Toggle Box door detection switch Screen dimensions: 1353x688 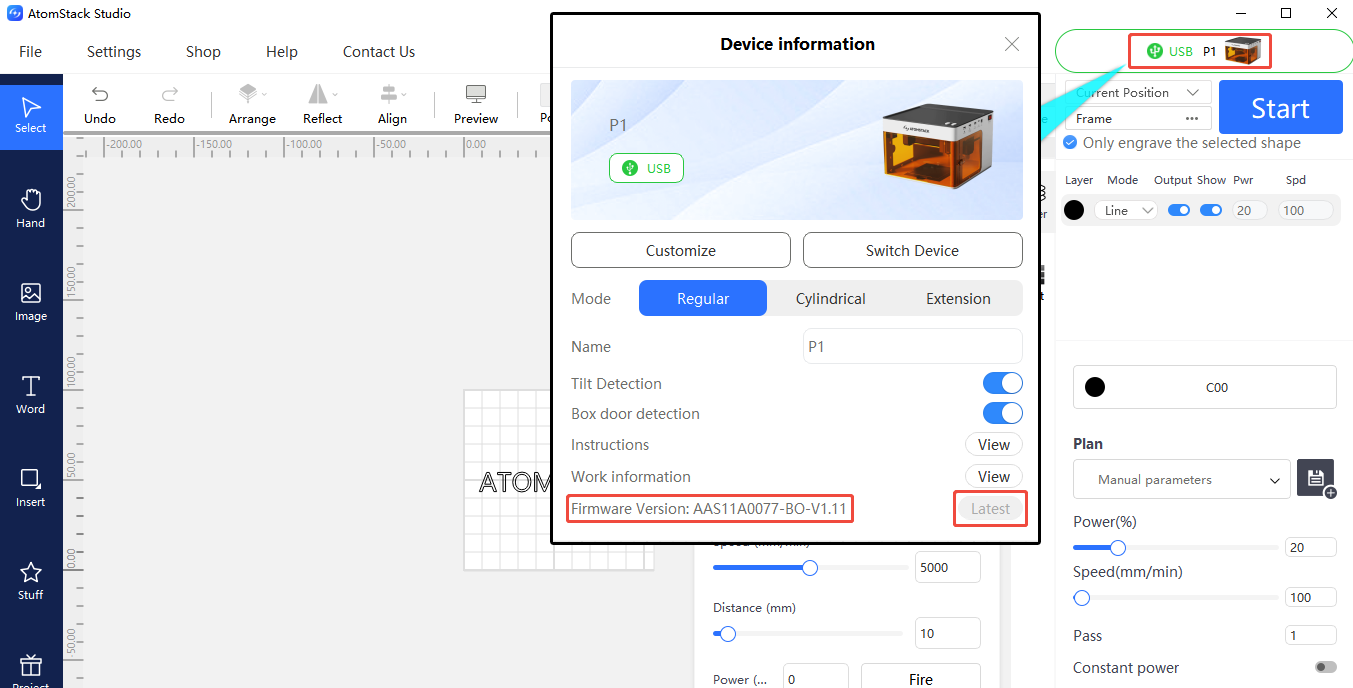(x=1003, y=413)
